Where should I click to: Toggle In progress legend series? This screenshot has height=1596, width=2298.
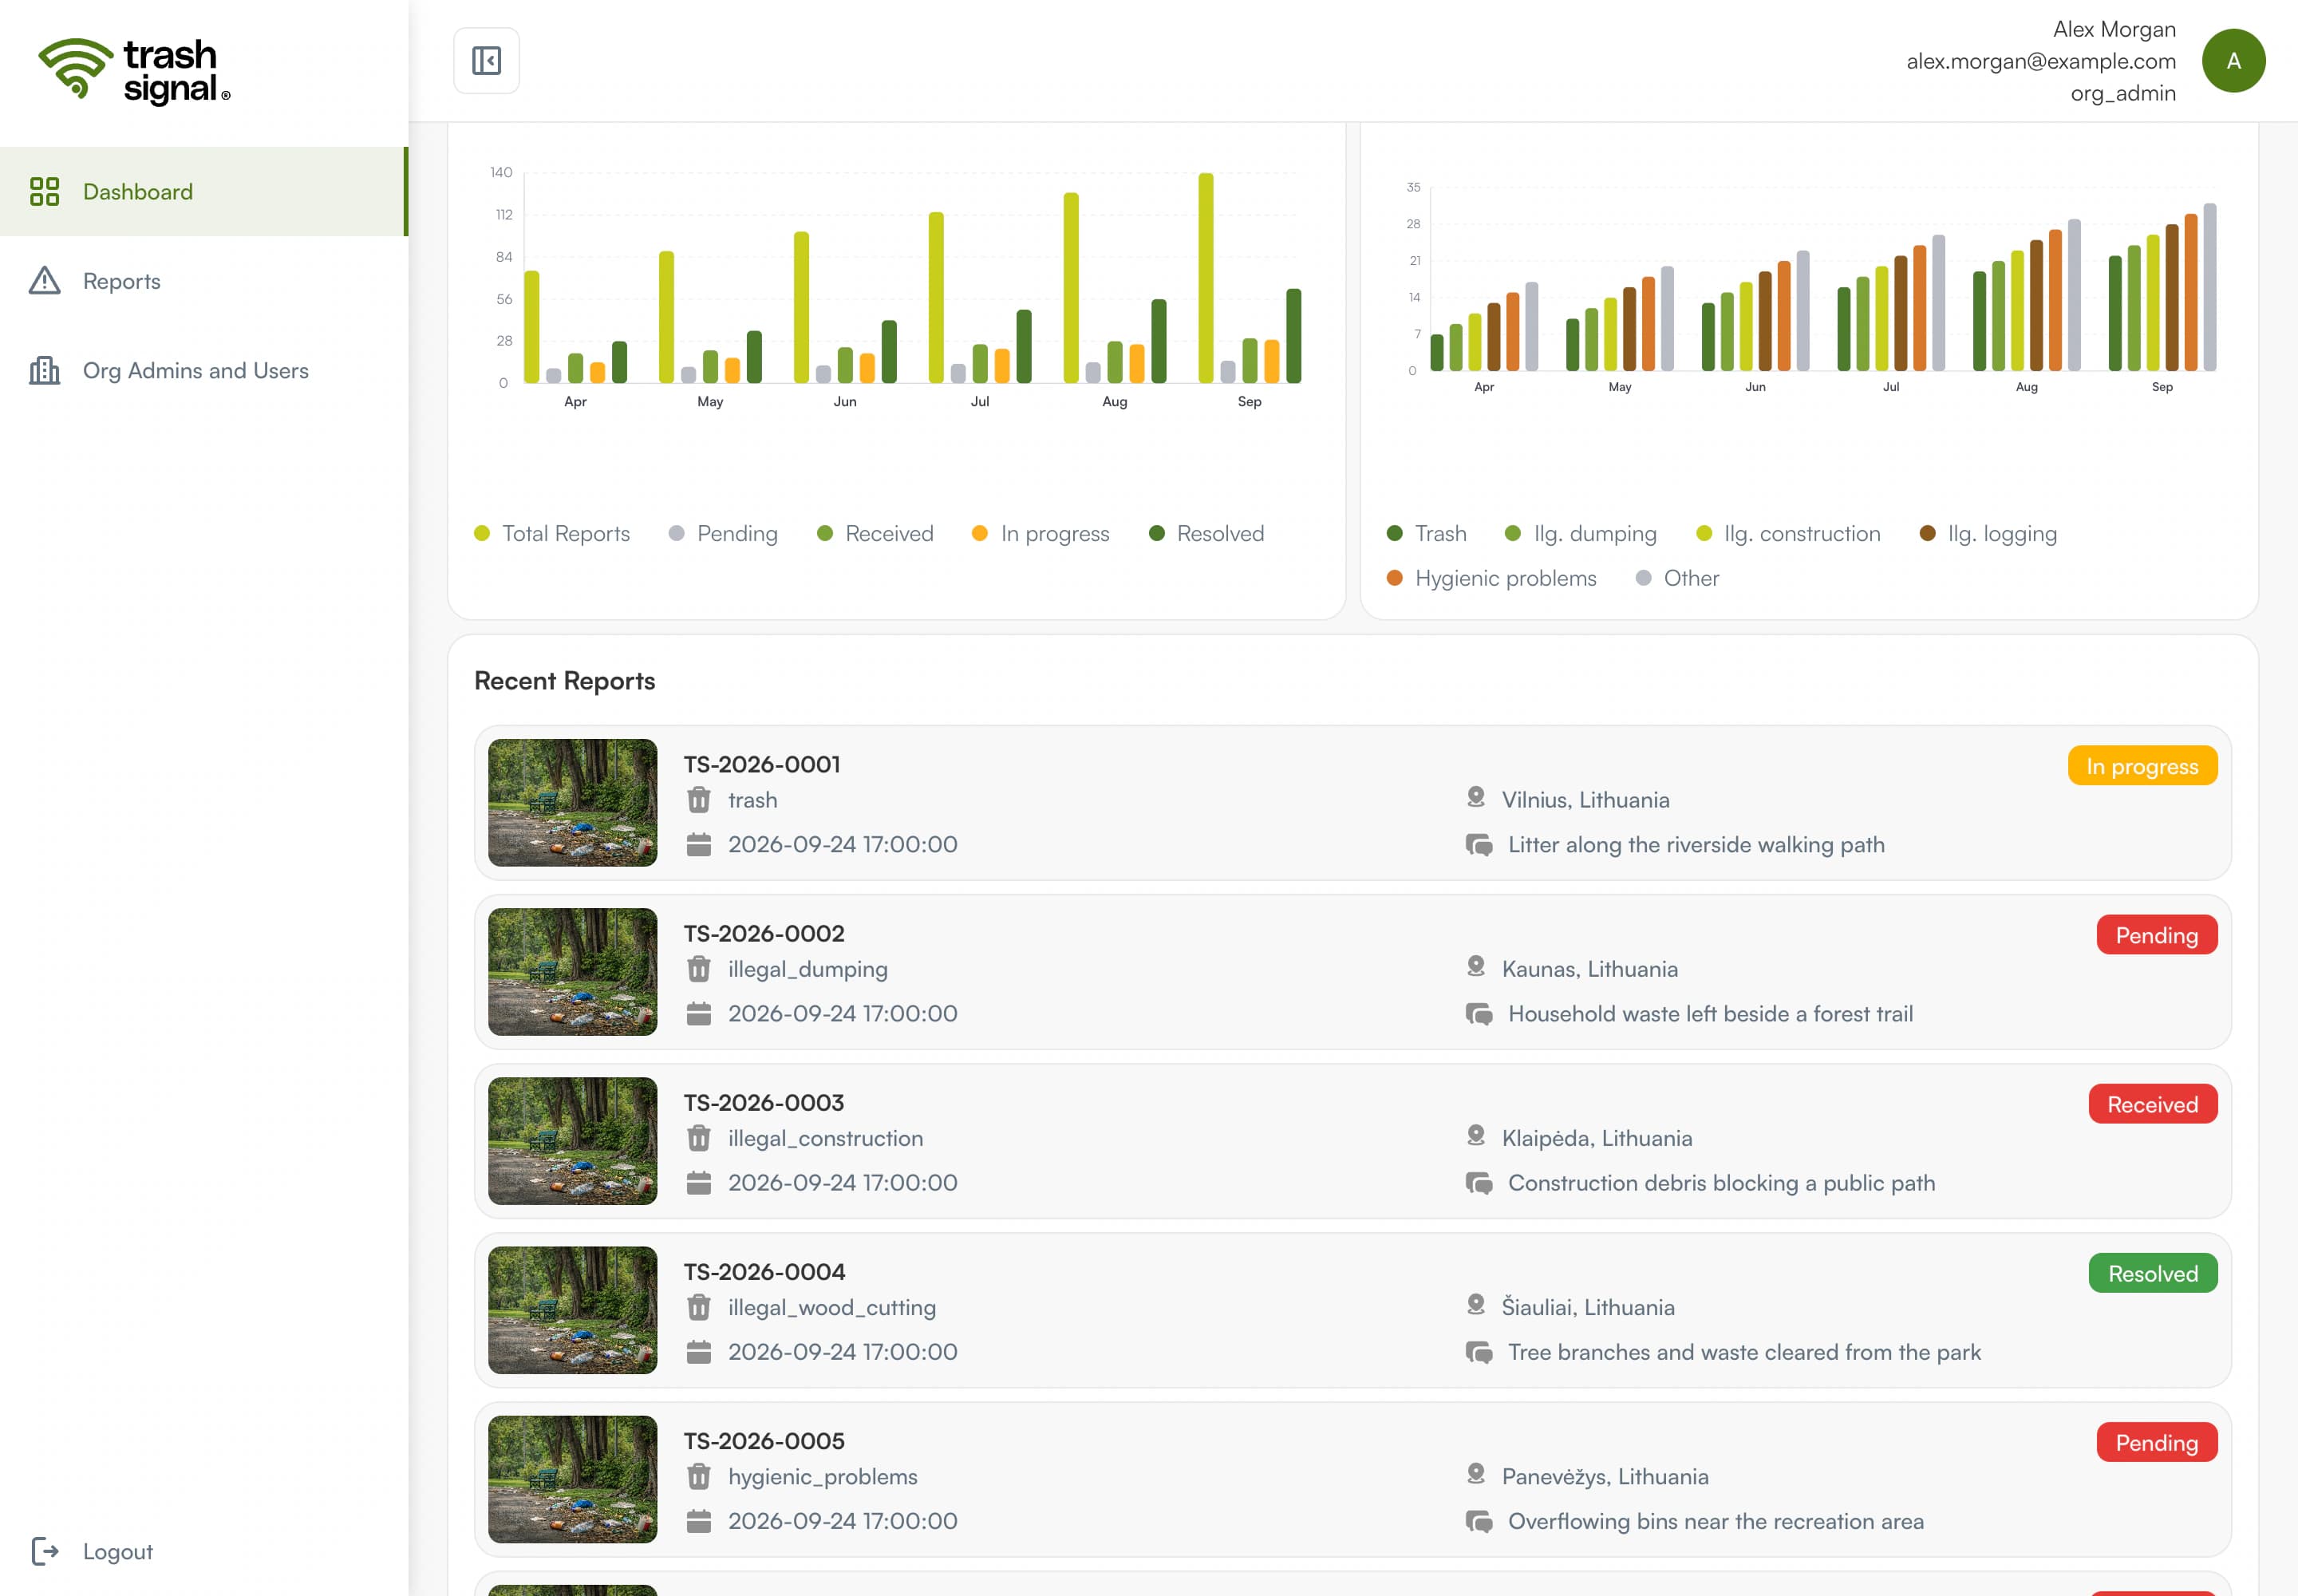(1041, 533)
